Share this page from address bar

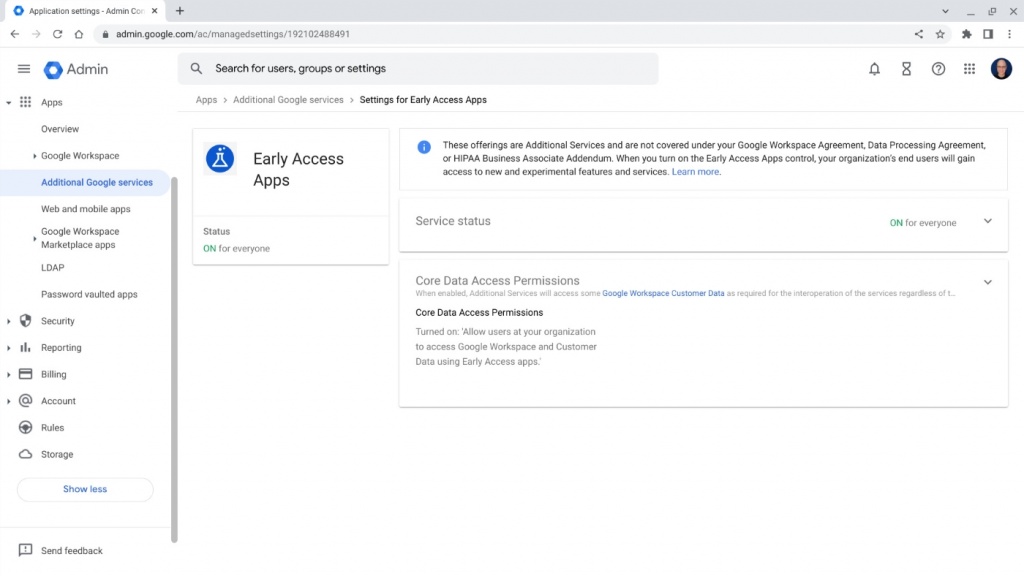point(918,34)
